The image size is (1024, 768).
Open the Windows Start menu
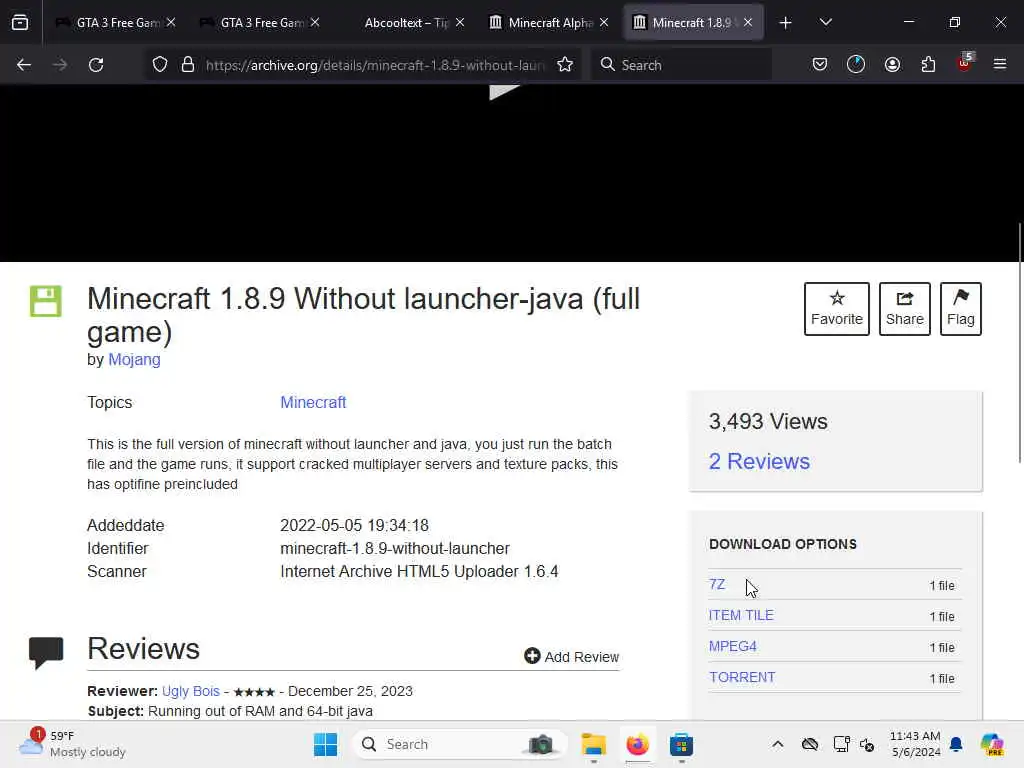click(x=325, y=744)
